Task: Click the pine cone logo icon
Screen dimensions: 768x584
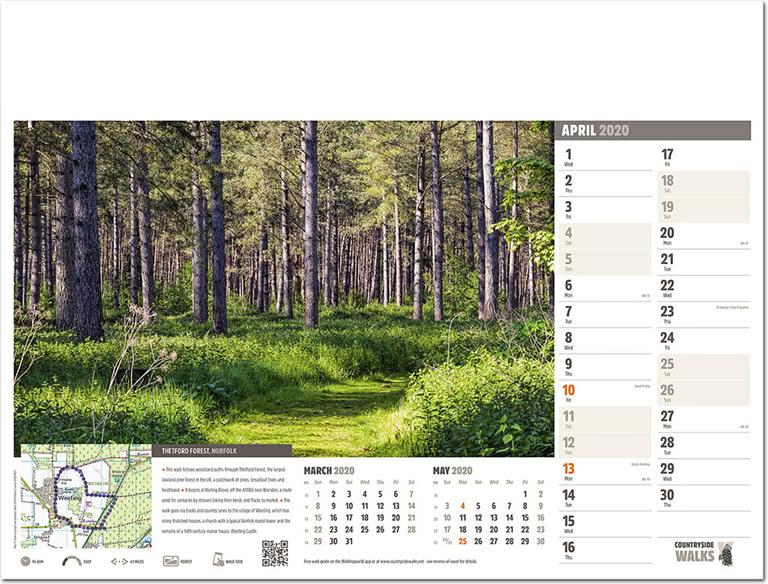Action: coord(726,554)
